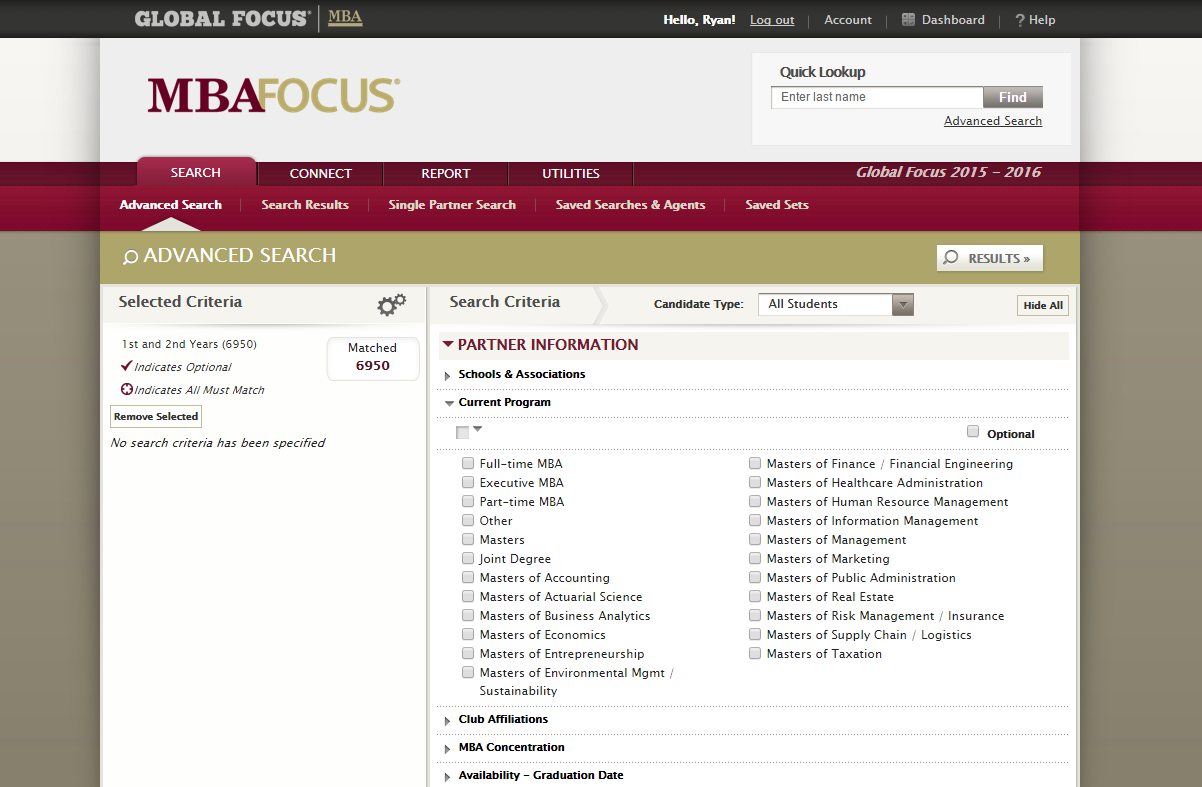Select the Masters of Taxation checkbox
Image resolution: width=1202 pixels, height=787 pixels.
click(755, 654)
